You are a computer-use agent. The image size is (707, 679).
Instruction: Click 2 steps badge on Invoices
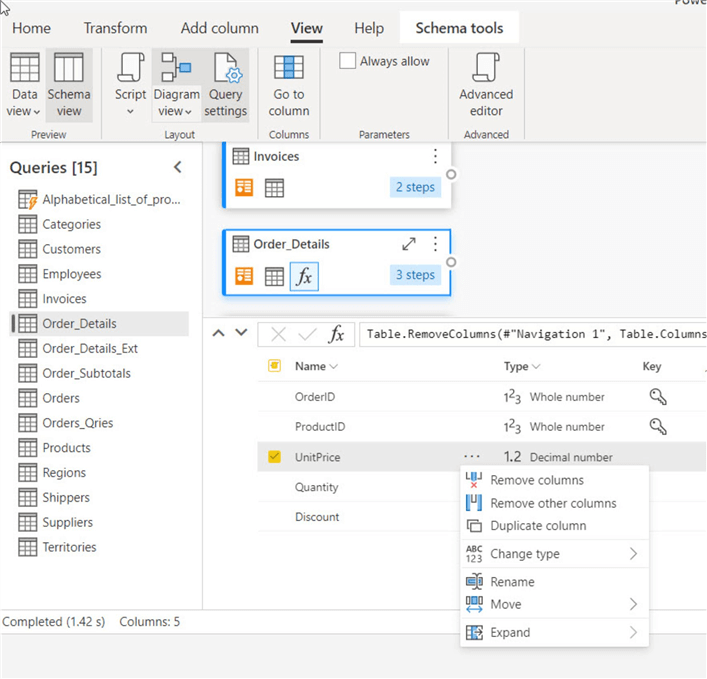[414, 187]
